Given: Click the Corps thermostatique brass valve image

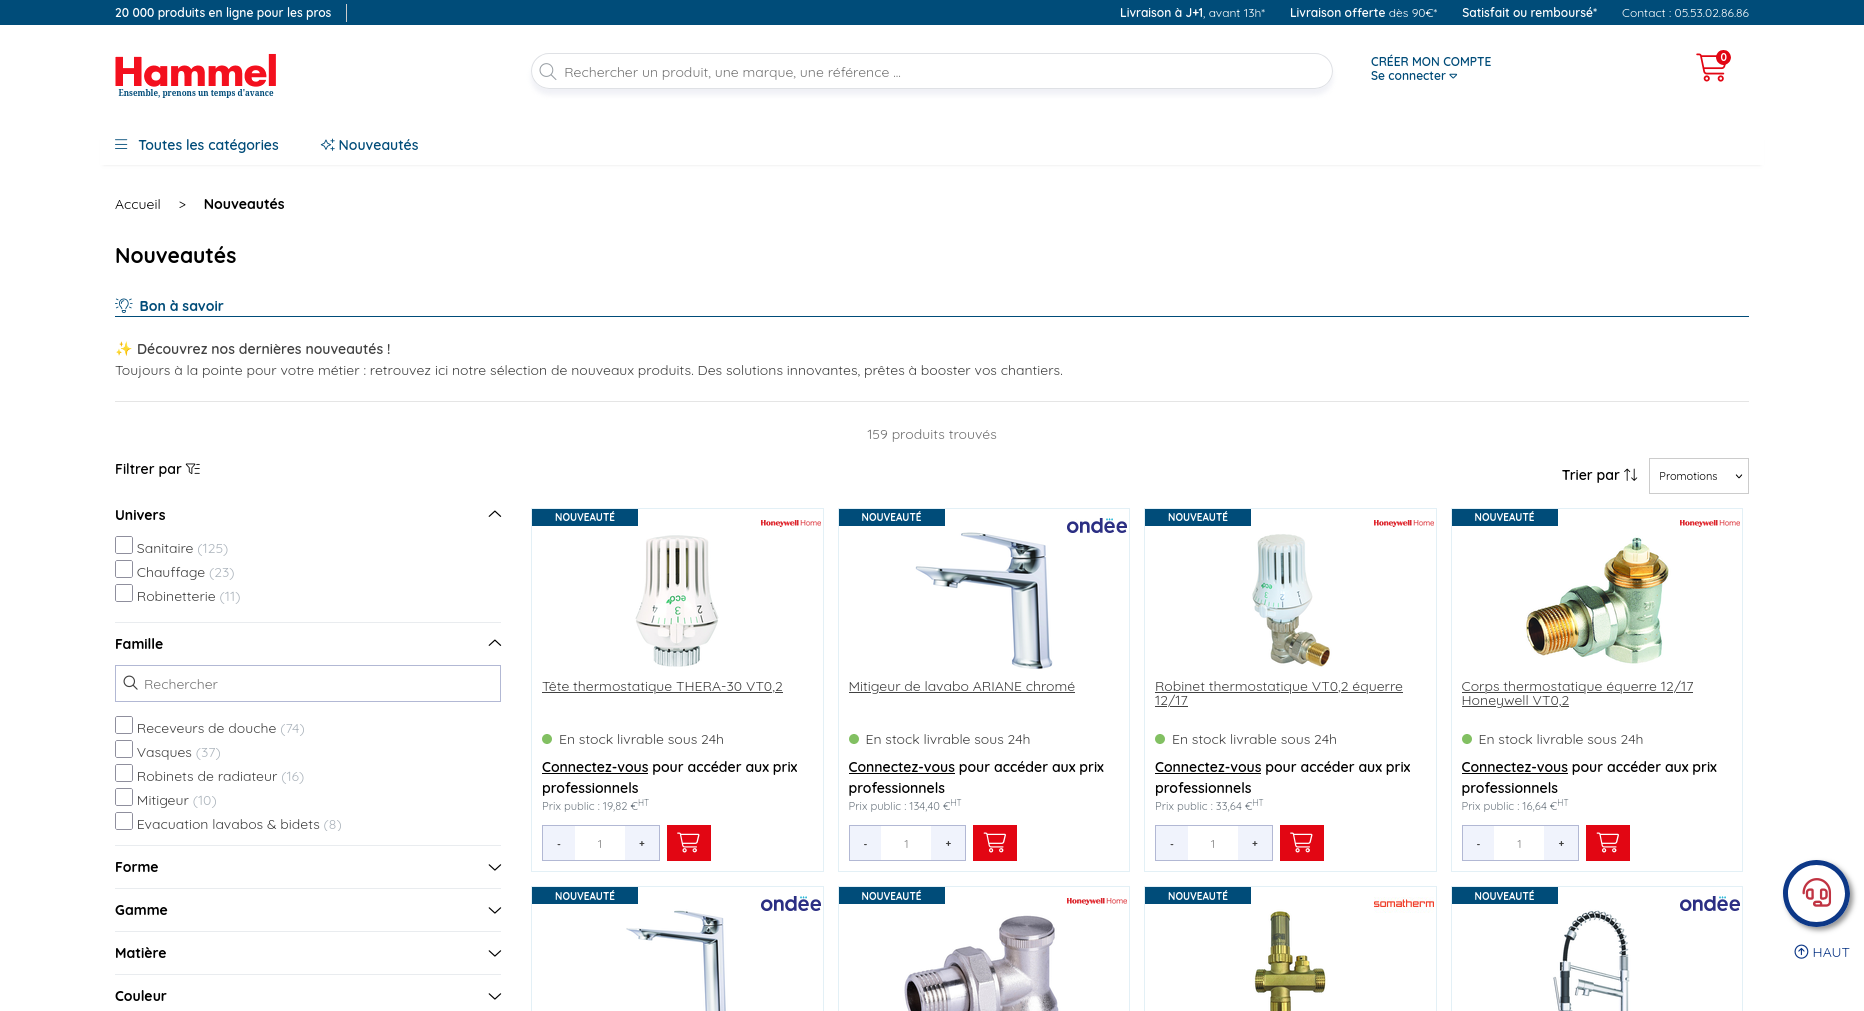Looking at the screenshot, I should (1597, 600).
